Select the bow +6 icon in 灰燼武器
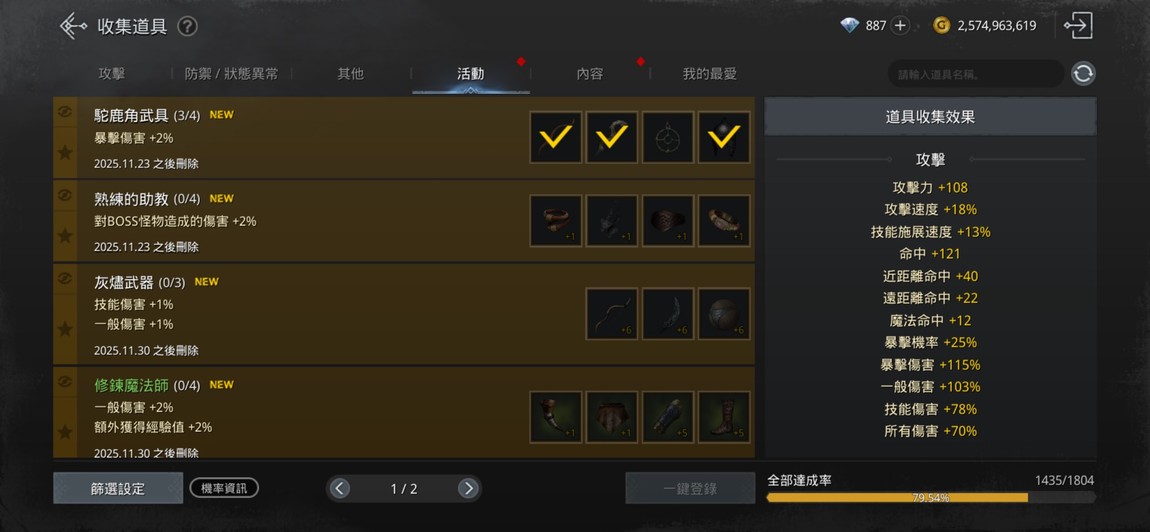The width and height of the screenshot is (1150, 532). point(612,314)
